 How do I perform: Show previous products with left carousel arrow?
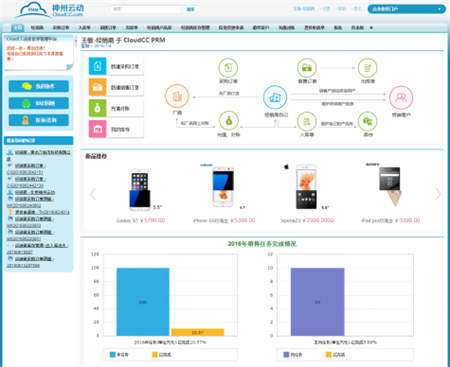93,194
